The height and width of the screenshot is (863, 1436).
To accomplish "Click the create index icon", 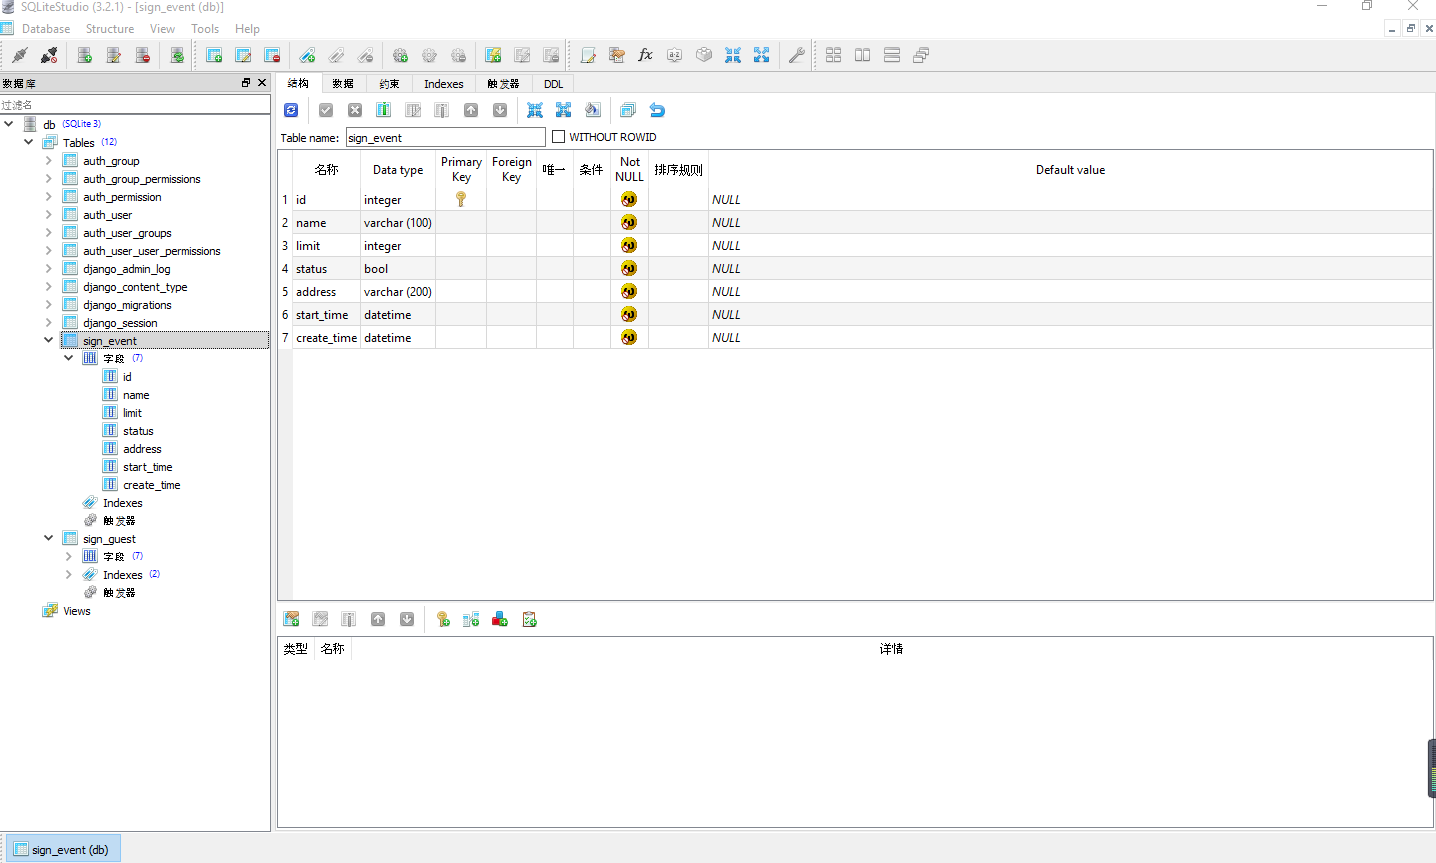I will (x=308, y=55).
